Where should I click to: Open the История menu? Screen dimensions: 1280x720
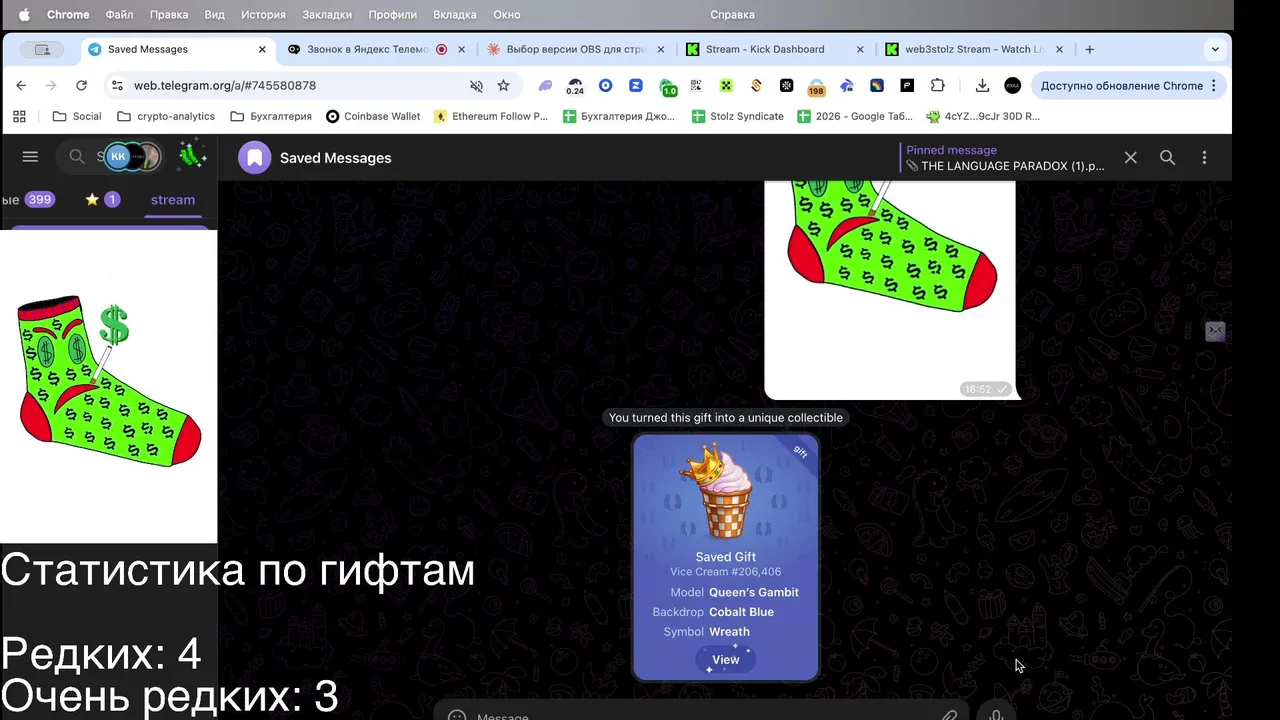point(263,15)
